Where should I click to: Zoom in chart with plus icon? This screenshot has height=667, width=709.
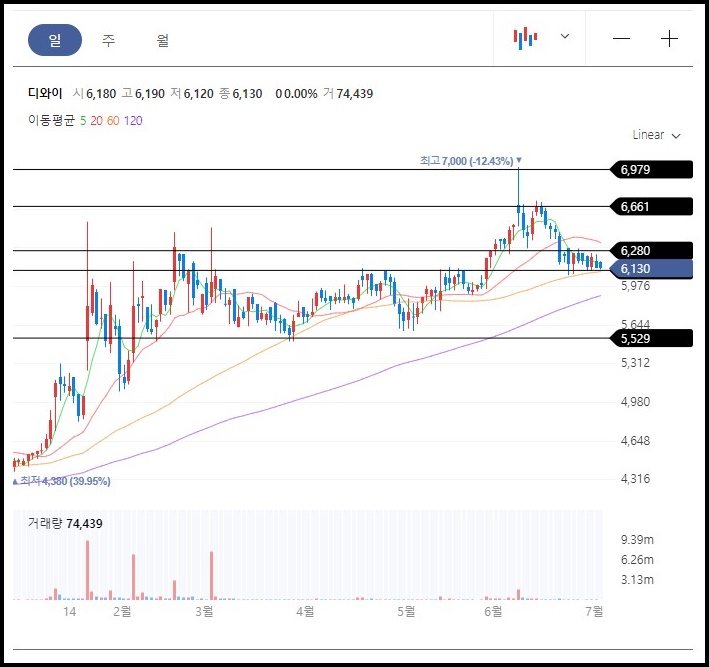(669, 39)
